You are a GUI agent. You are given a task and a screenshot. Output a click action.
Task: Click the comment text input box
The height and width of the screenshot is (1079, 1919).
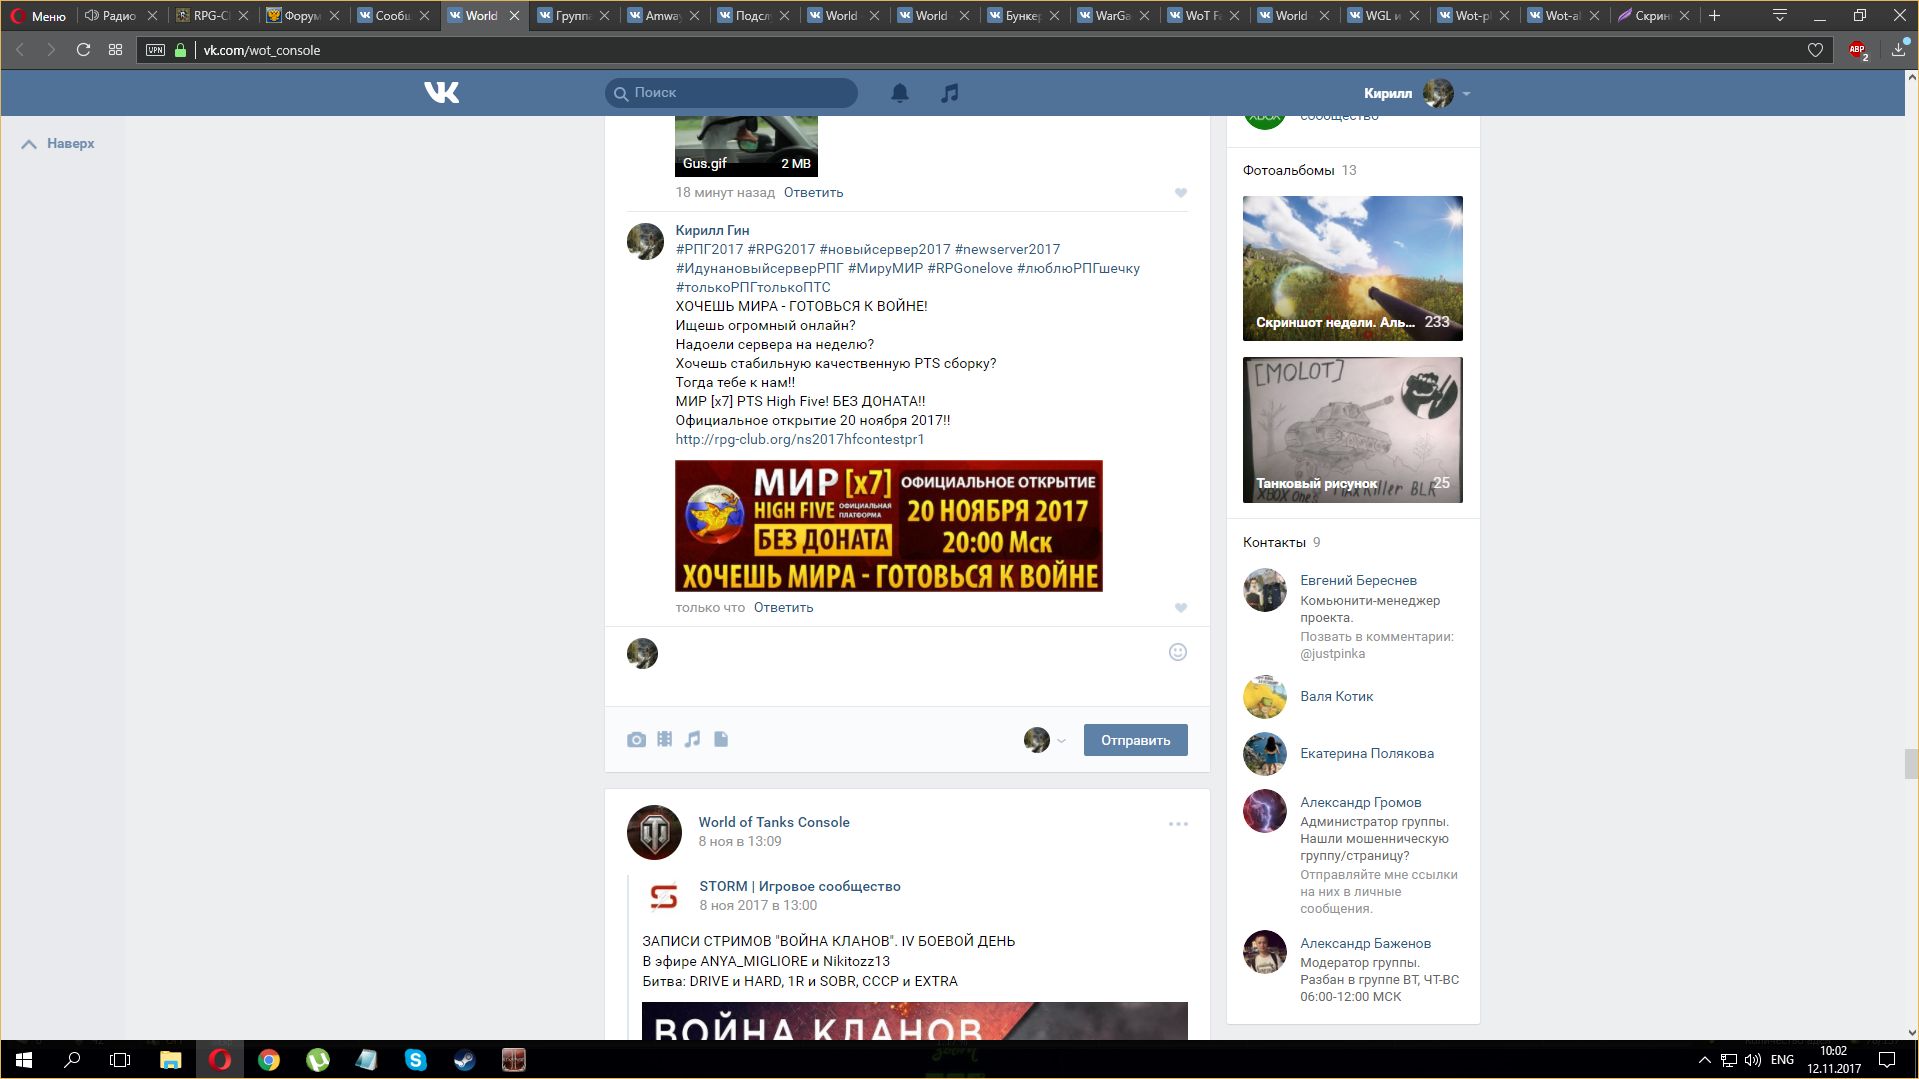pyautogui.click(x=910, y=665)
